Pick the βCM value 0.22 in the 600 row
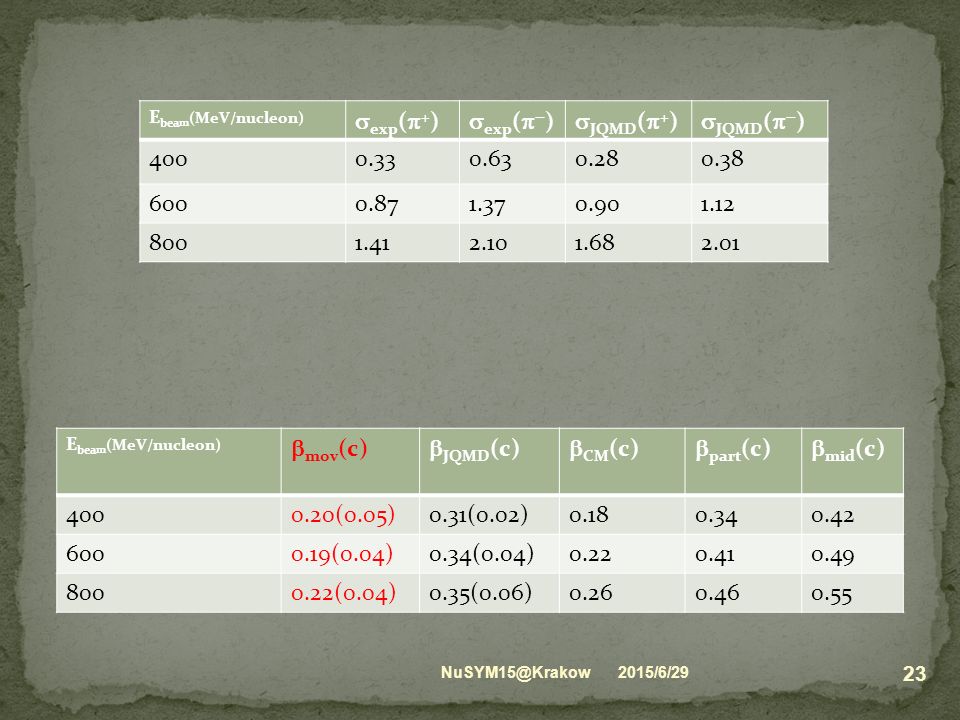Screen dimensions: 960x720 590,555
